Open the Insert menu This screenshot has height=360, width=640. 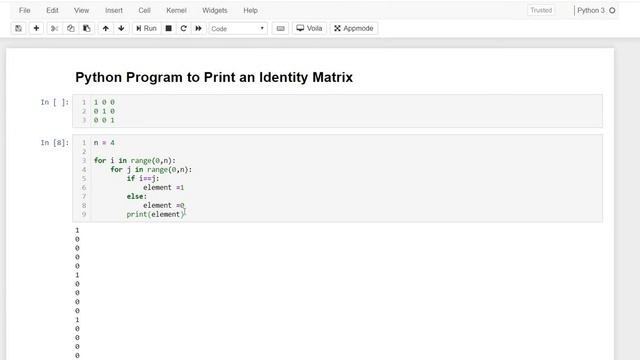coord(113,10)
